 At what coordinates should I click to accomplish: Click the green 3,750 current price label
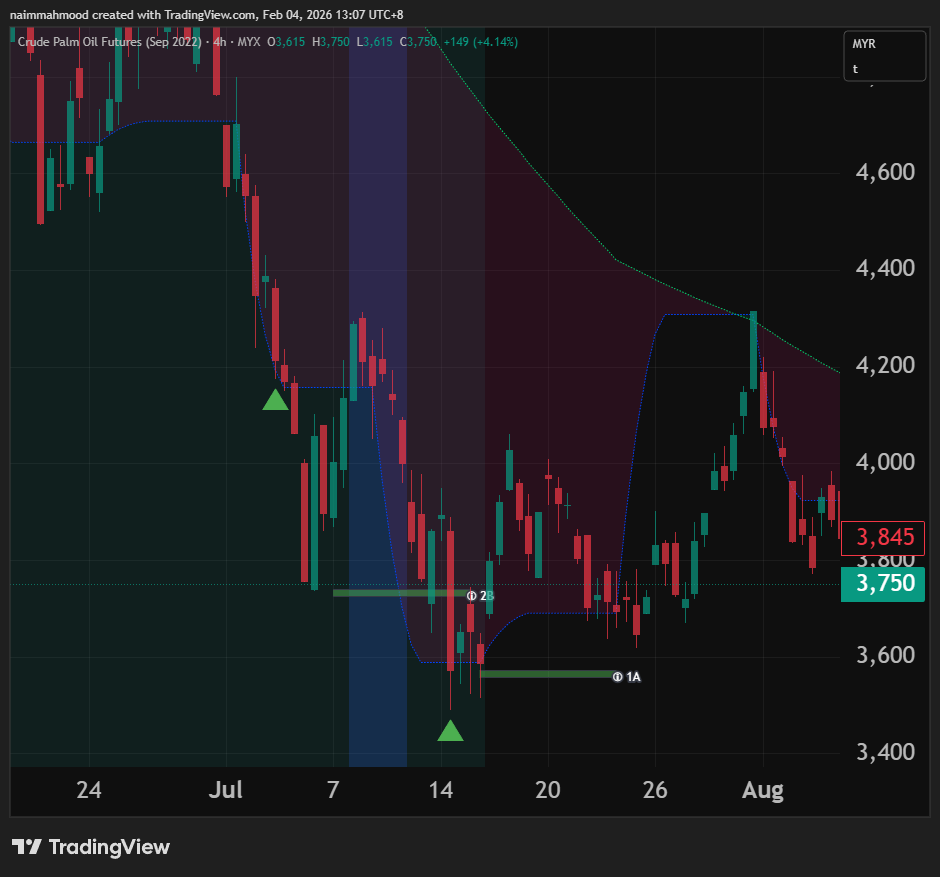tap(884, 583)
